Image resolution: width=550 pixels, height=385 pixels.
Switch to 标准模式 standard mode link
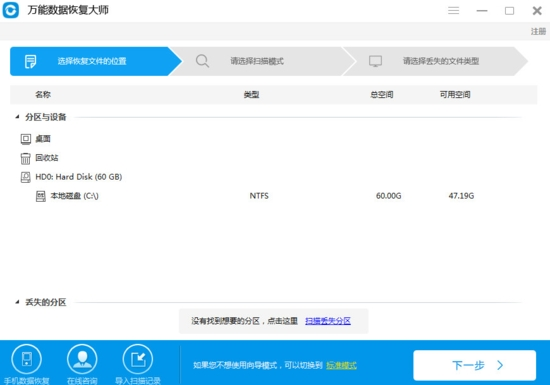click(x=341, y=365)
